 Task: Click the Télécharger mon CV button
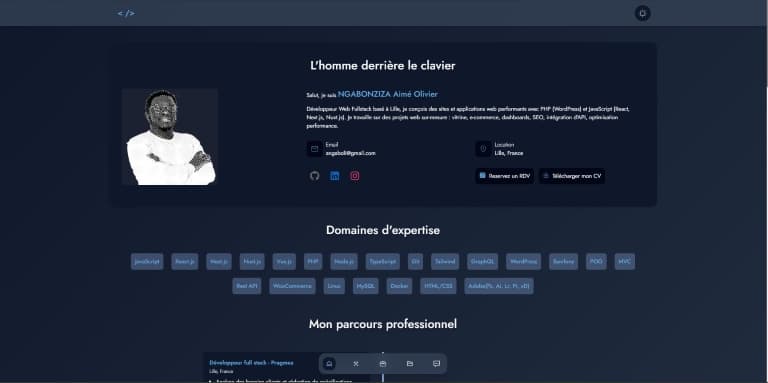[572, 176]
